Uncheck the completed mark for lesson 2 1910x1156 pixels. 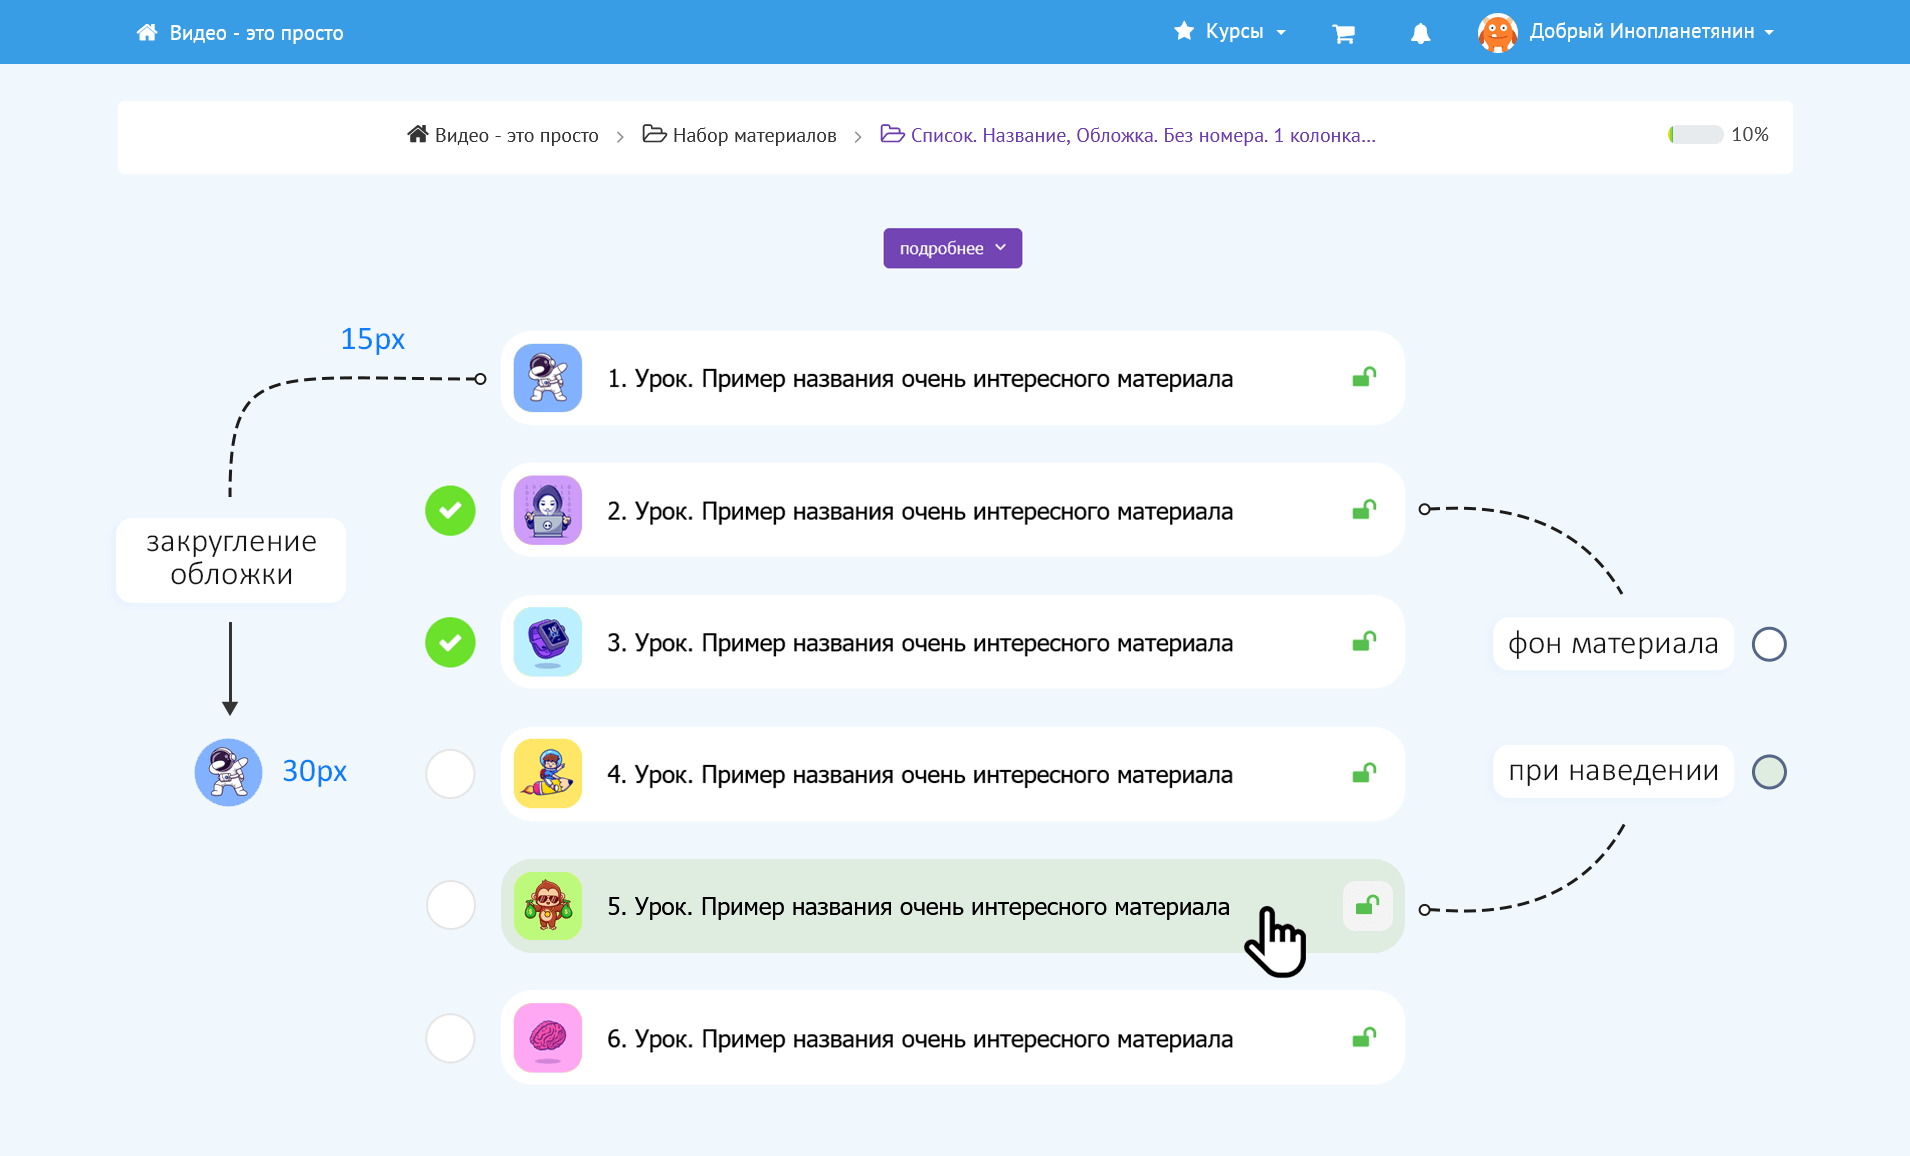(x=450, y=511)
